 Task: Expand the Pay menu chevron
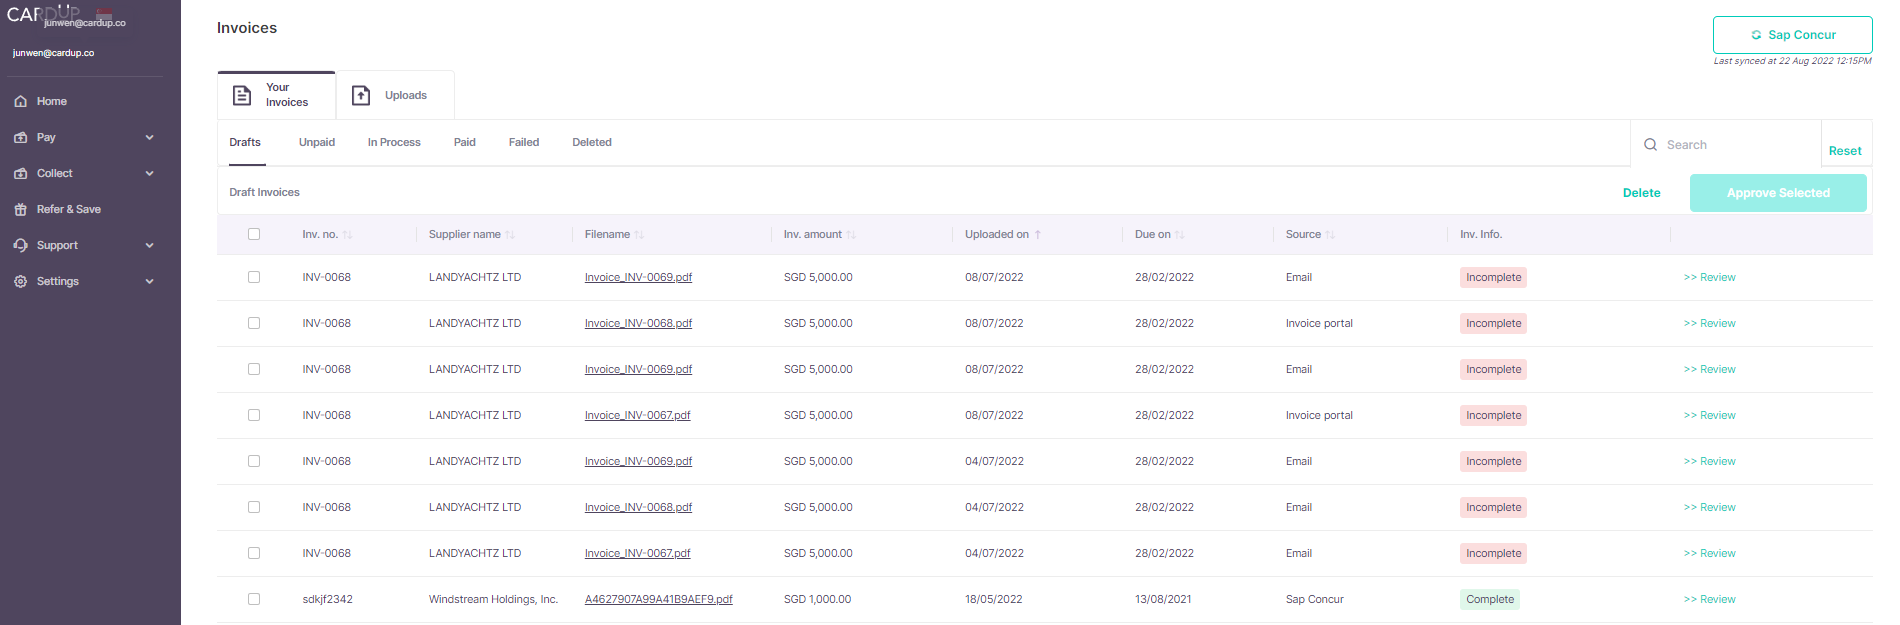149,137
